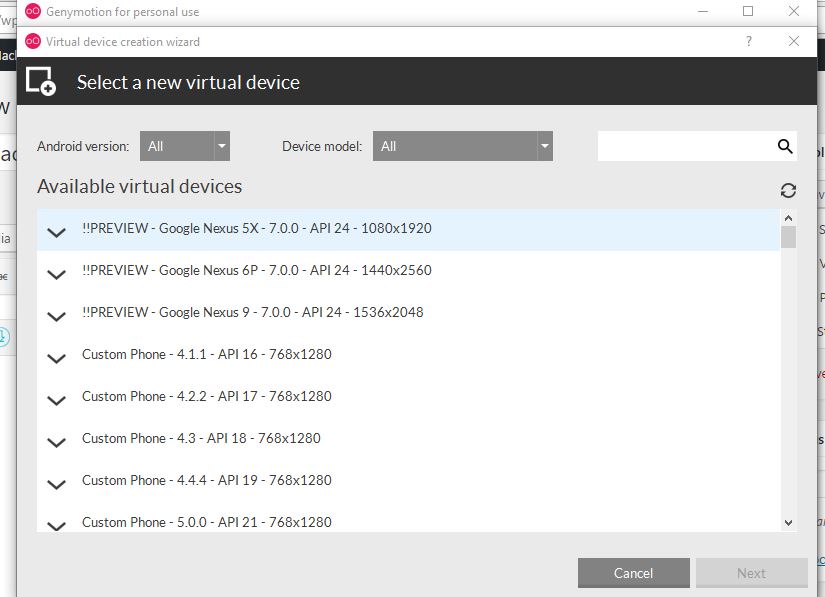Click the device list scroll up arrow
The image size is (825, 597).
point(788,218)
